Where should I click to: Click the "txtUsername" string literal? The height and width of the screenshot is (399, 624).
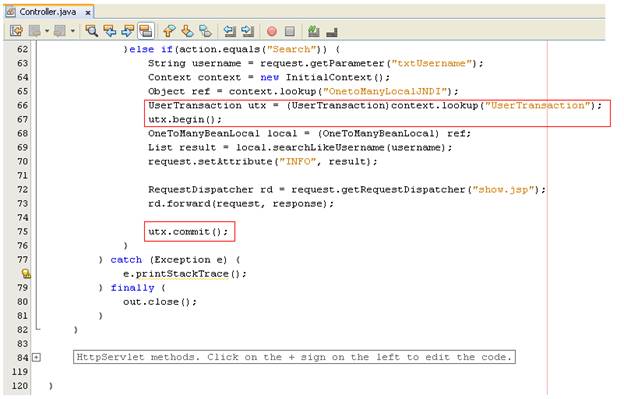[432, 63]
